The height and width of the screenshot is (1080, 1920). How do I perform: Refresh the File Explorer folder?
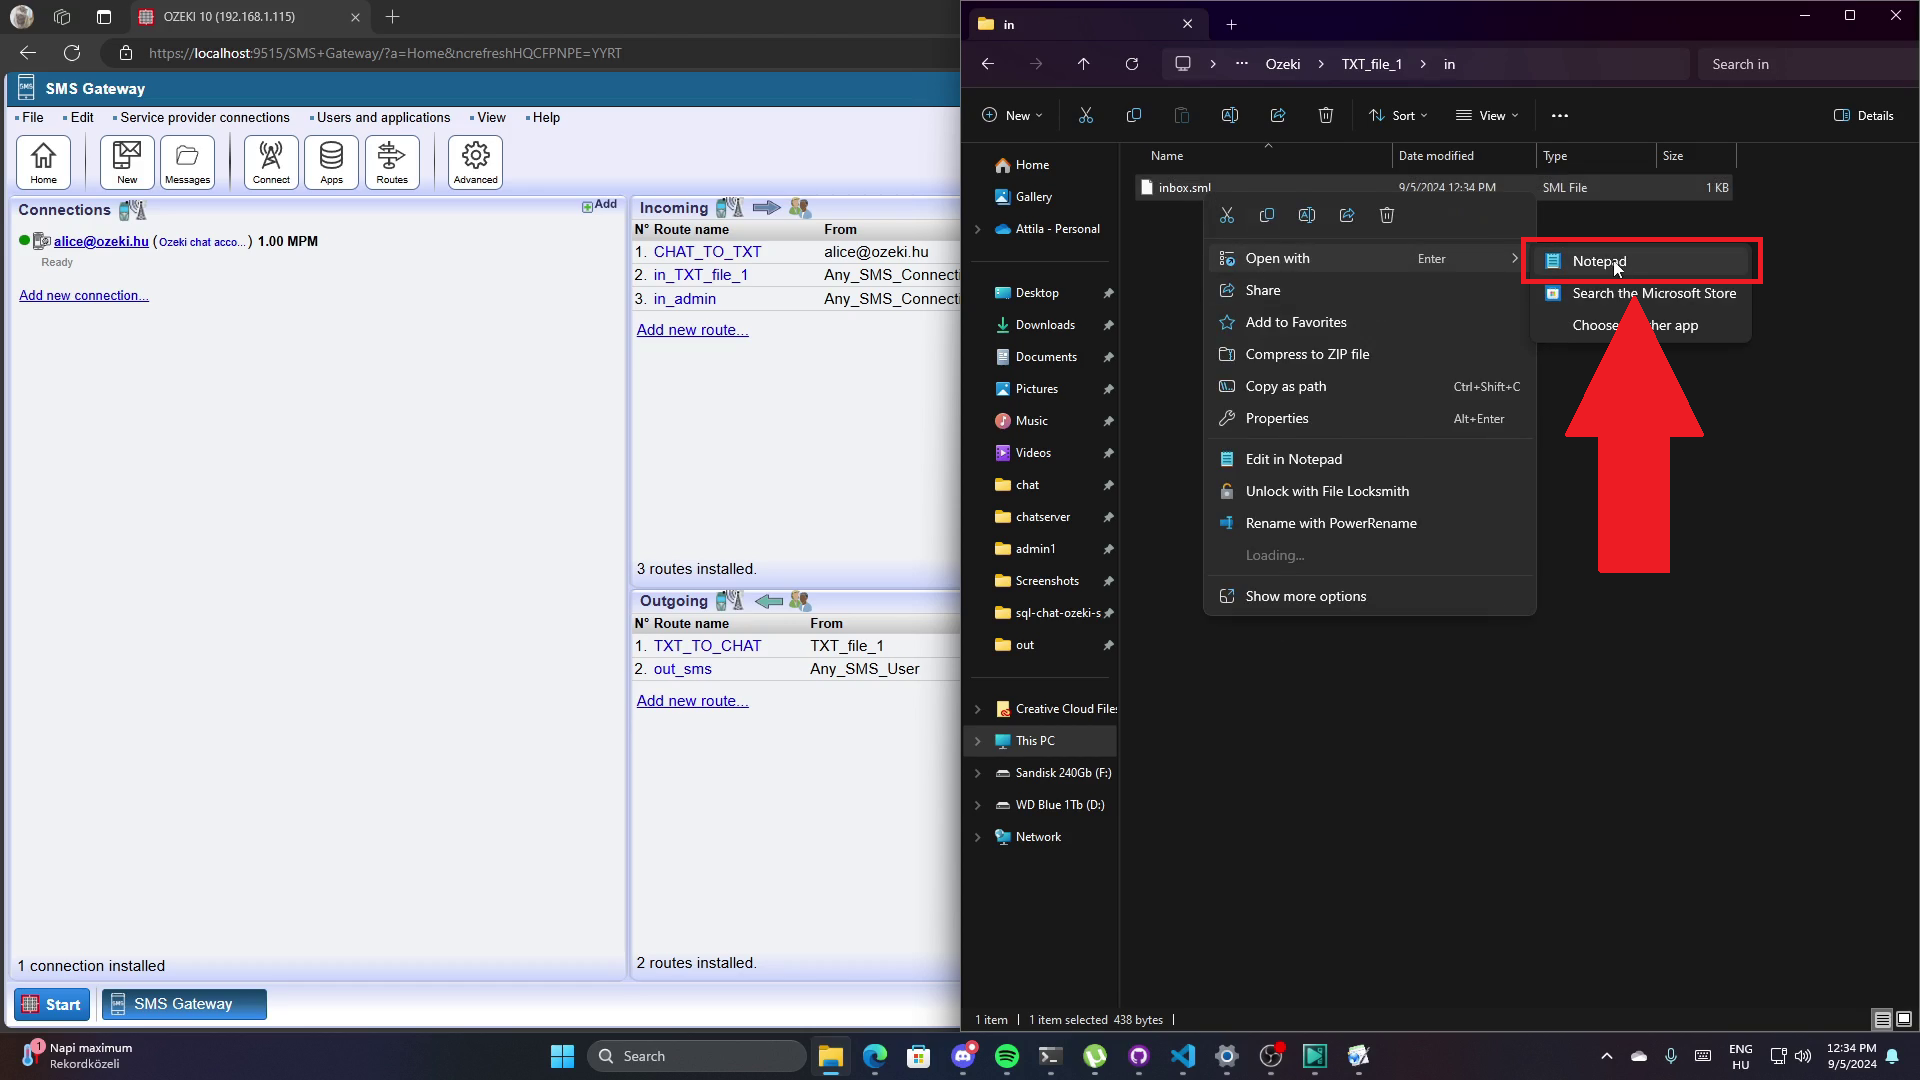tap(1132, 64)
